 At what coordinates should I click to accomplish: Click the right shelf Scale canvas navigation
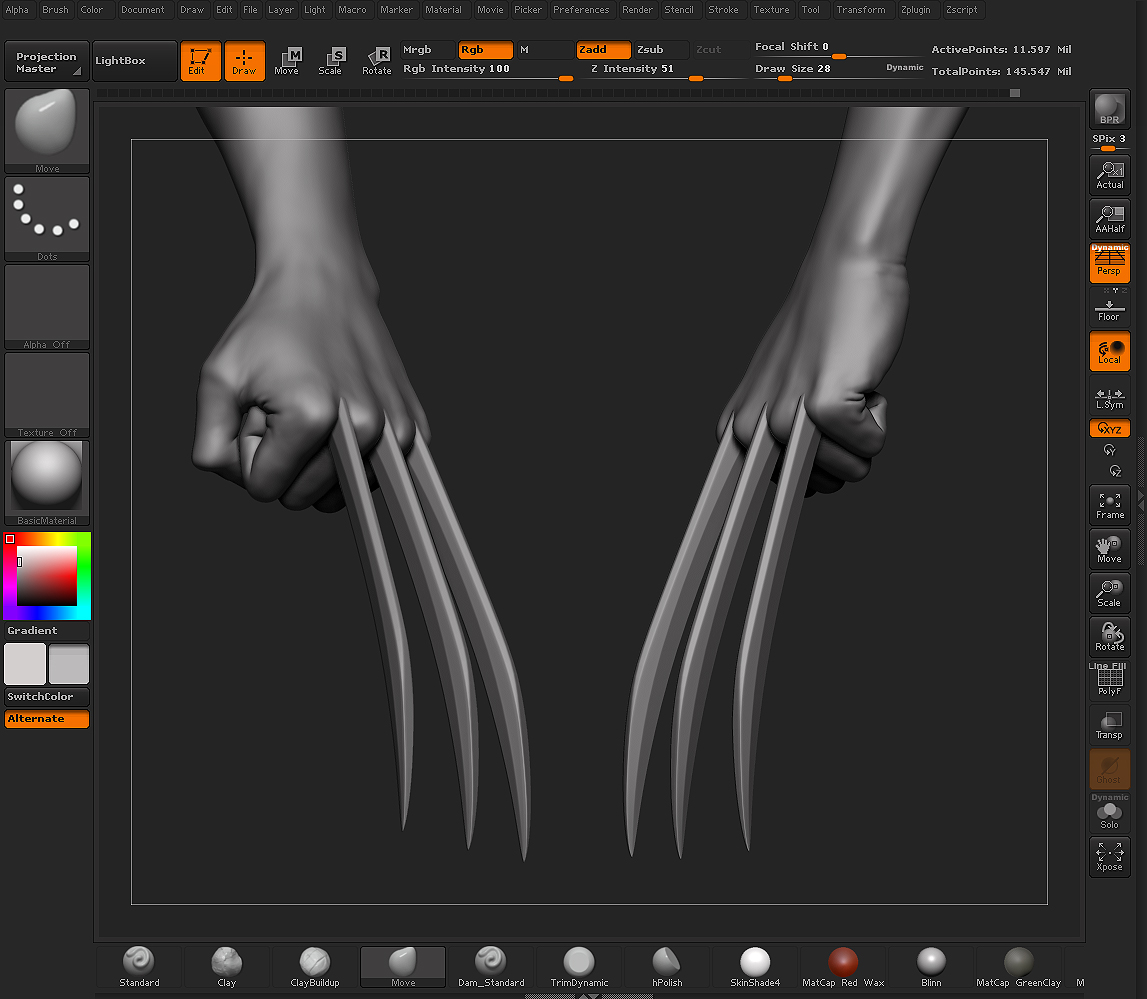(1110, 593)
